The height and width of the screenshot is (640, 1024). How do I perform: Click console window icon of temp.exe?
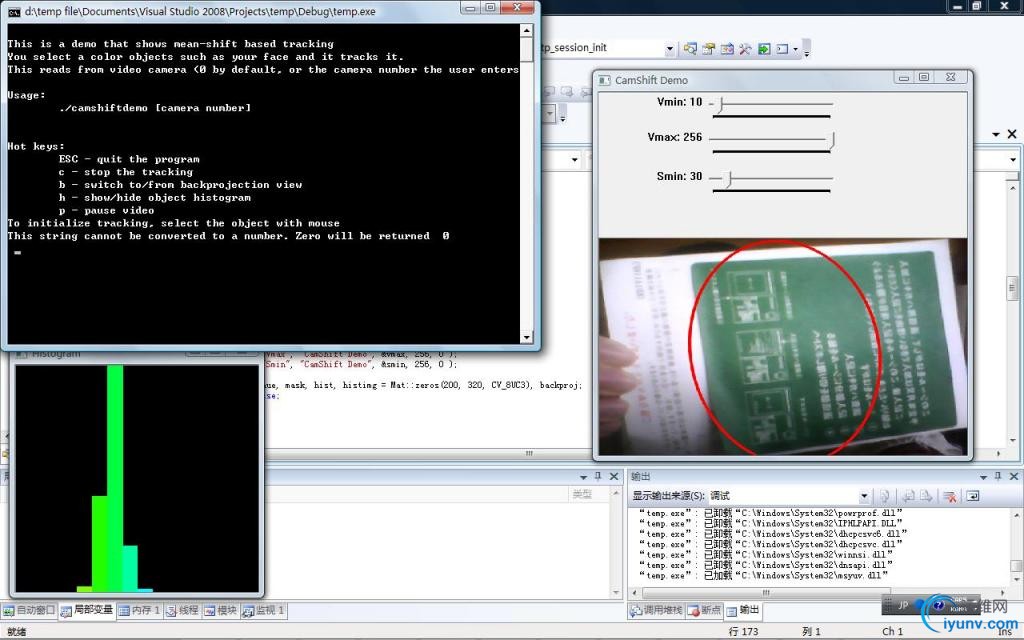[14, 12]
